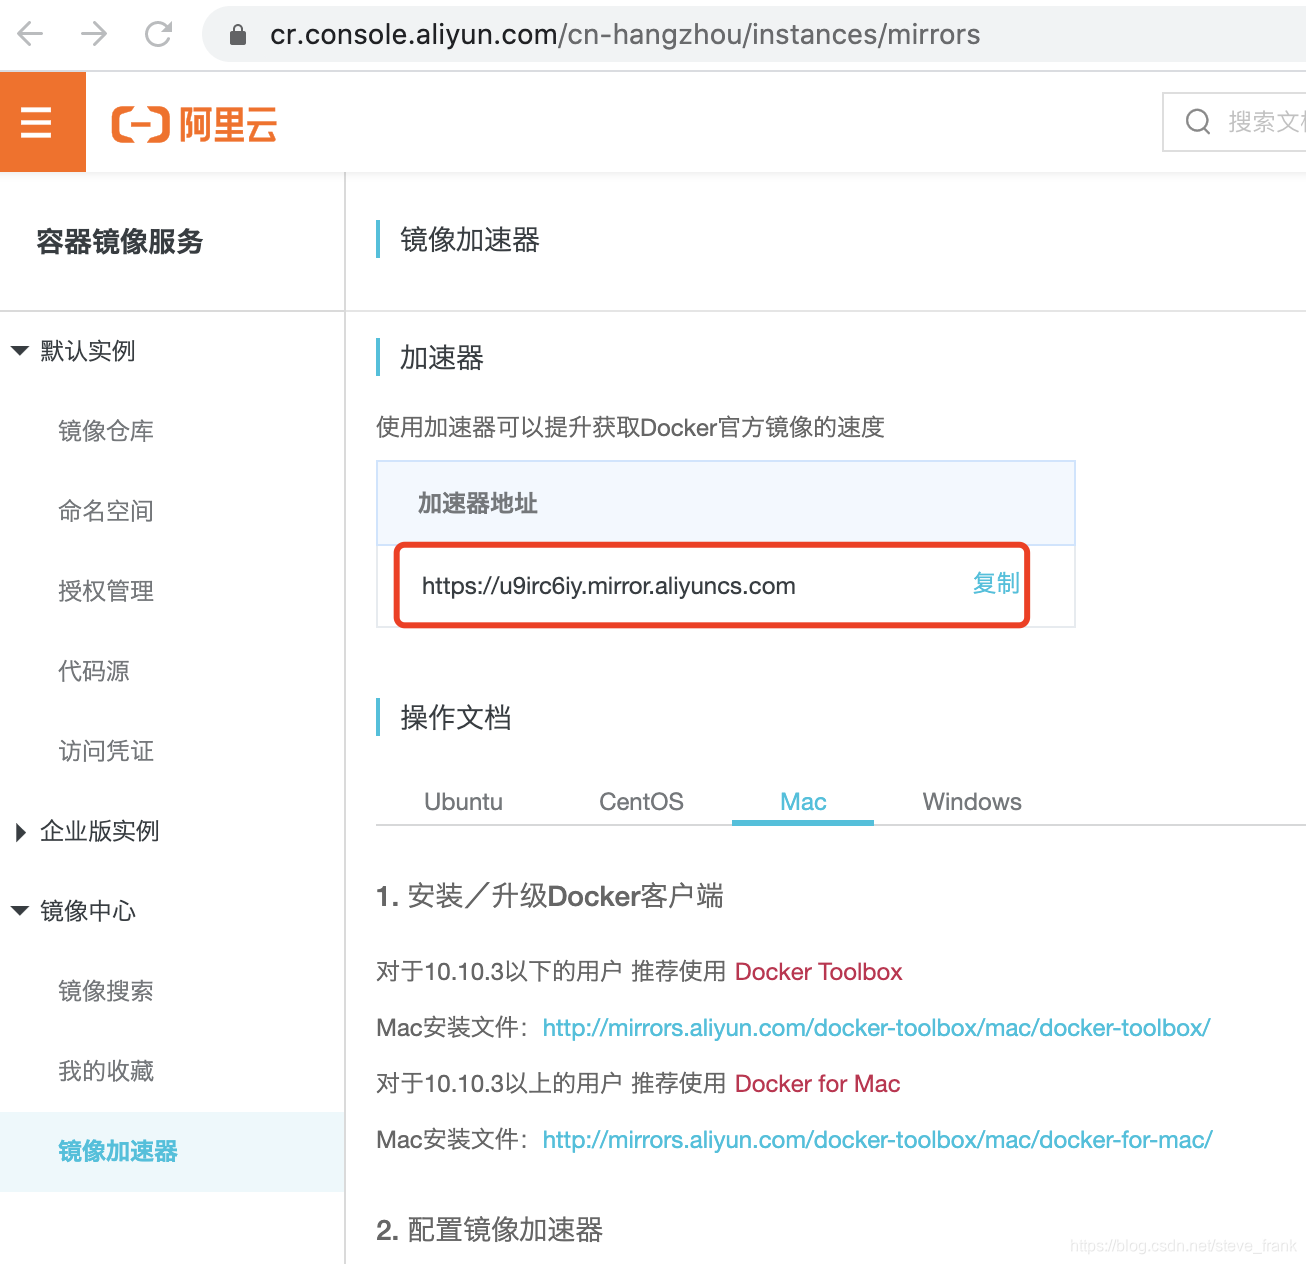Select the Mac tab

[x=803, y=802]
